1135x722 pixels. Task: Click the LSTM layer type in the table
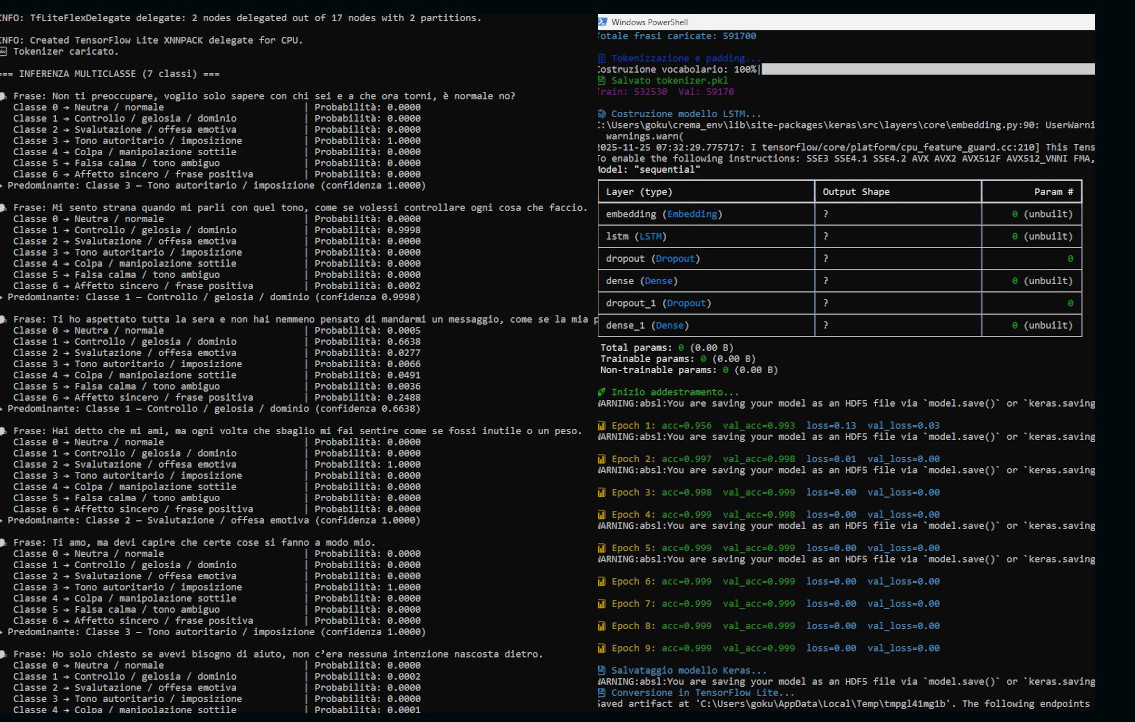(650, 236)
